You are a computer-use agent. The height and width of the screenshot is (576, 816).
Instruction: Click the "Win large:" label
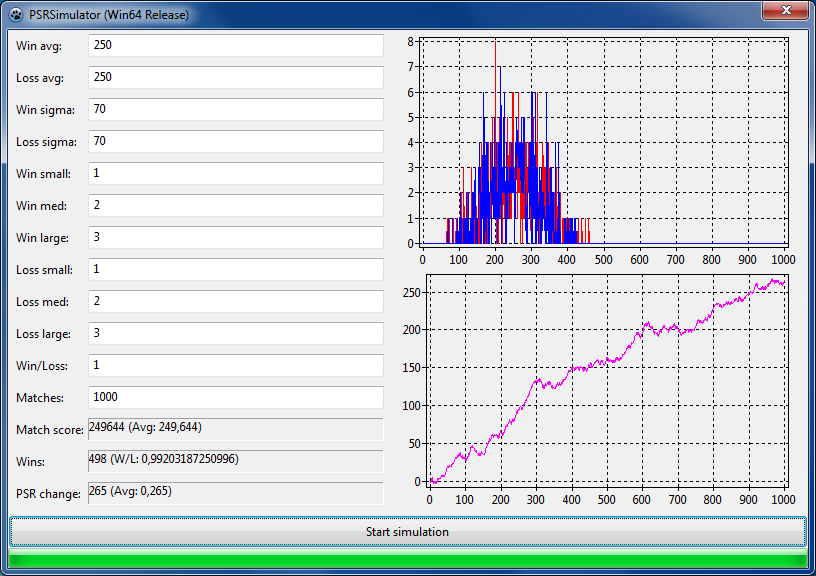(x=43, y=238)
